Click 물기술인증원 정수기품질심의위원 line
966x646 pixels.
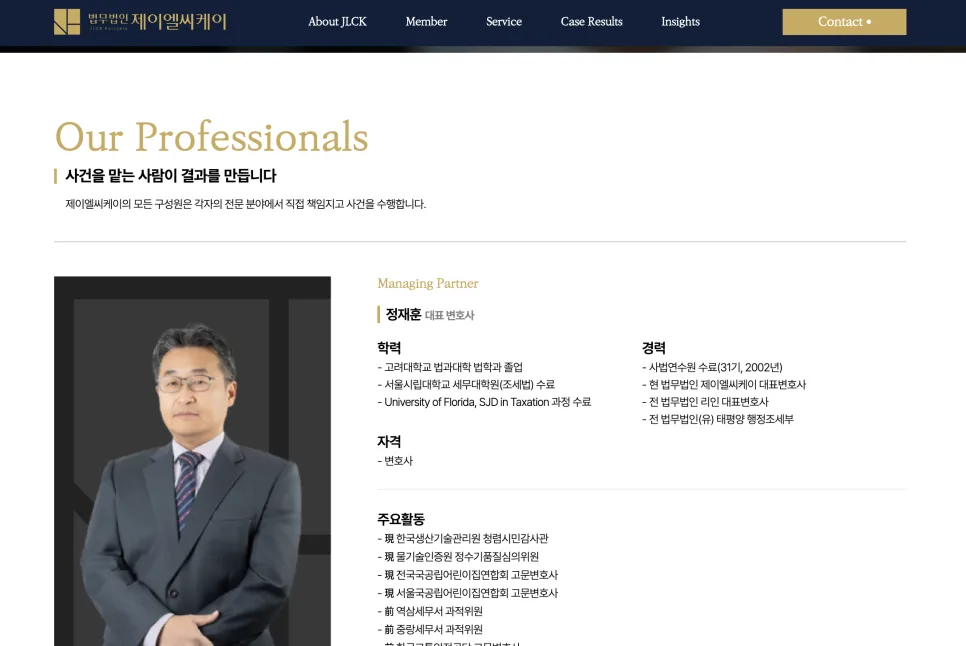(x=458, y=557)
